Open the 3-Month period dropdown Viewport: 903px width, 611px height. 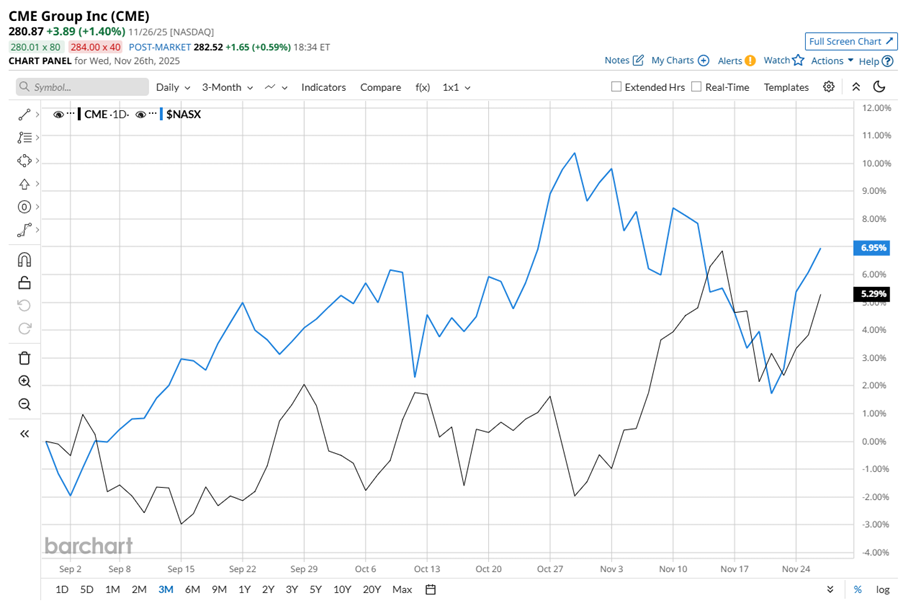click(227, 87)
